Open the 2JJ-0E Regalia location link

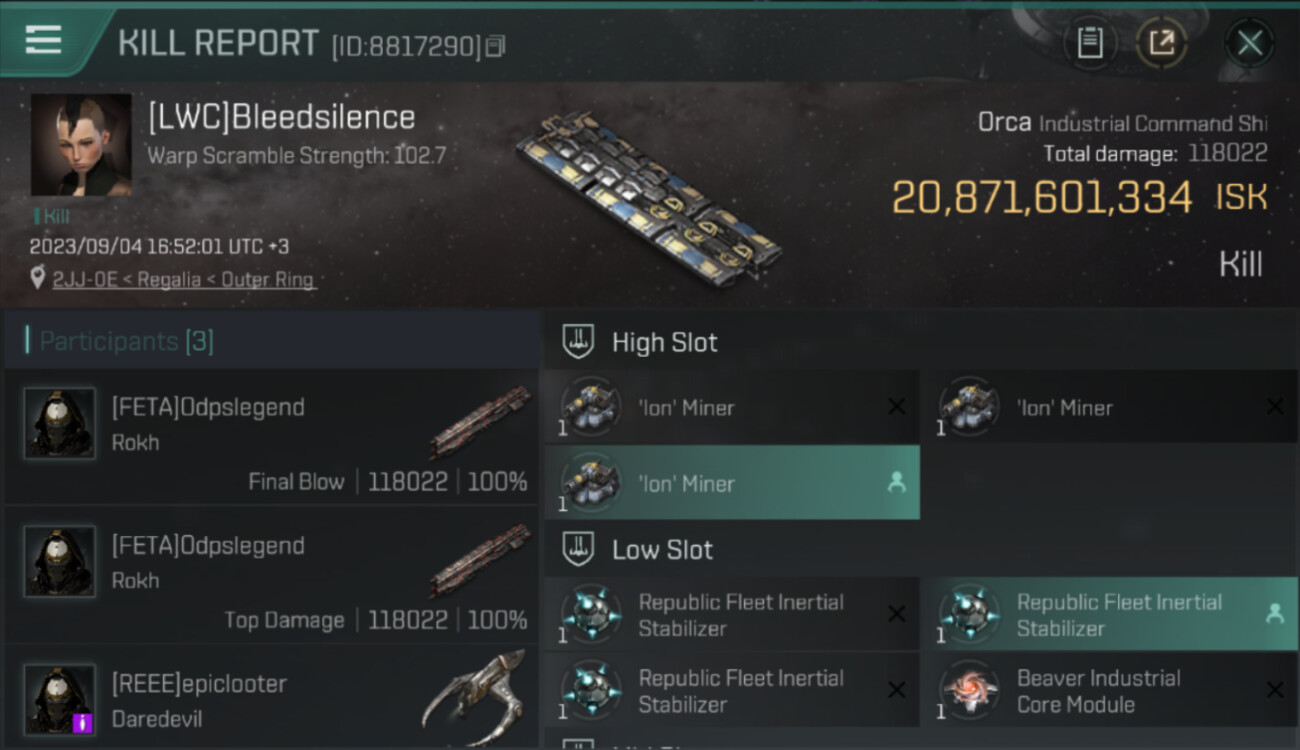(x=183, y=280)
